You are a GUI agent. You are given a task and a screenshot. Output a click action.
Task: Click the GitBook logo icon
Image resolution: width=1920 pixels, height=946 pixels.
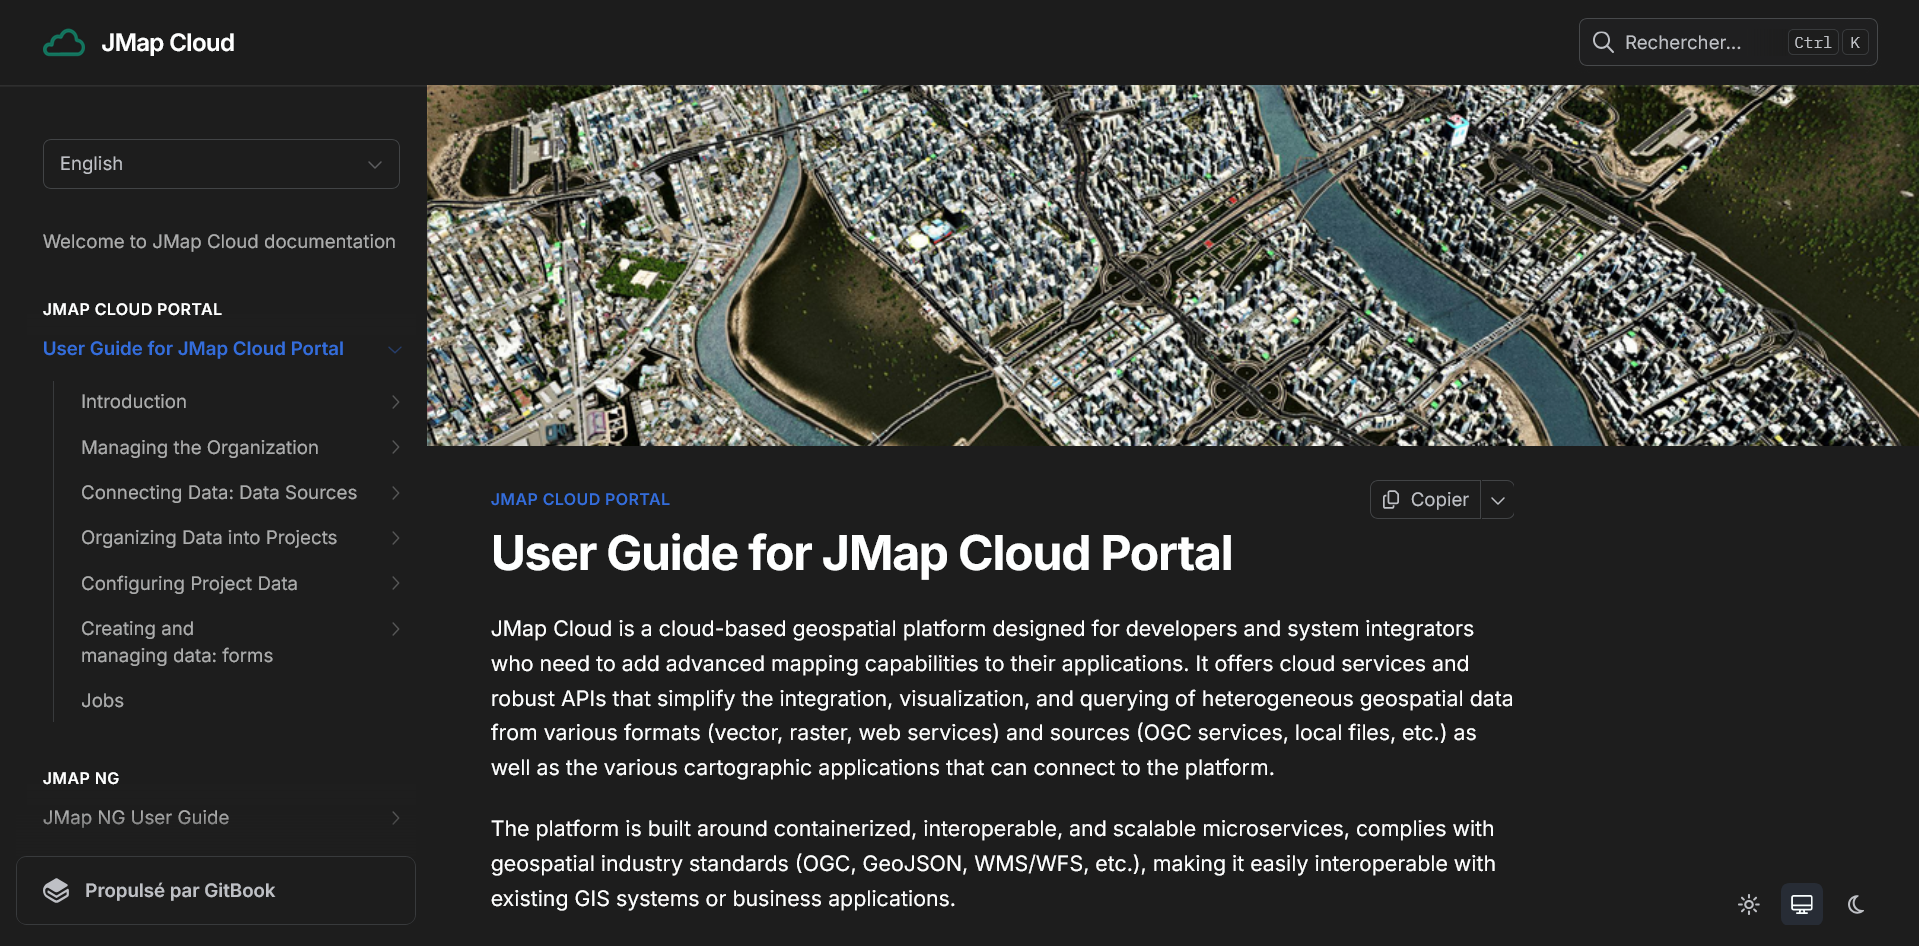(x=57, y=890)
